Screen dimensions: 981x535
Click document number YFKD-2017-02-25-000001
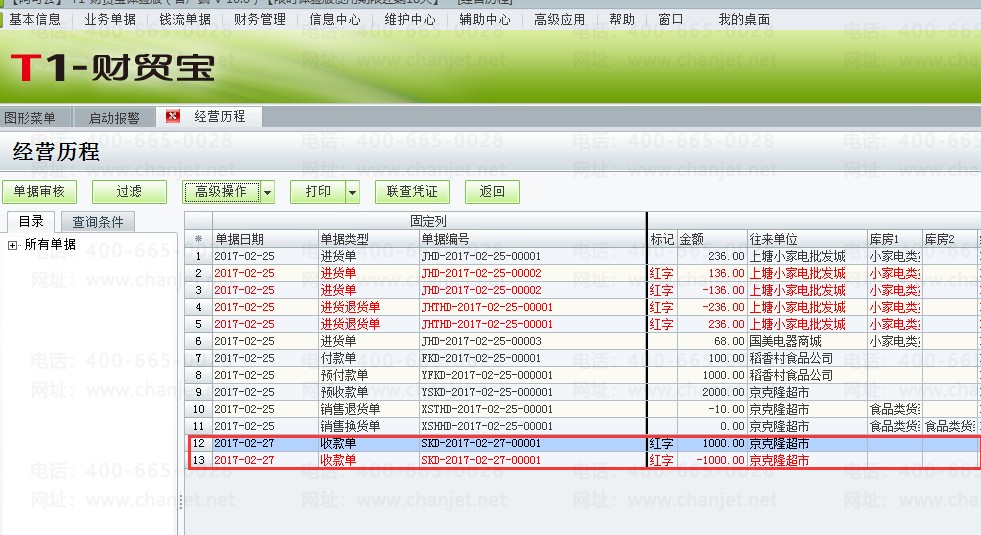coord(487,375)
